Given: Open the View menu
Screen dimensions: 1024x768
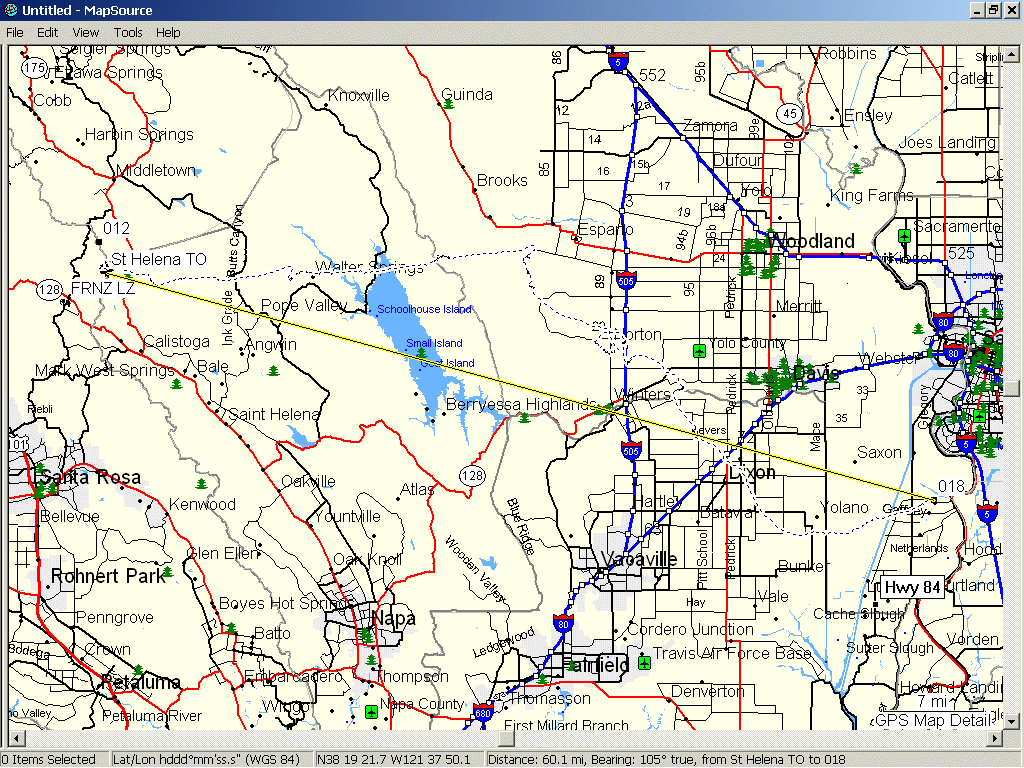Looking at the screenshot, I should point(86,33).
